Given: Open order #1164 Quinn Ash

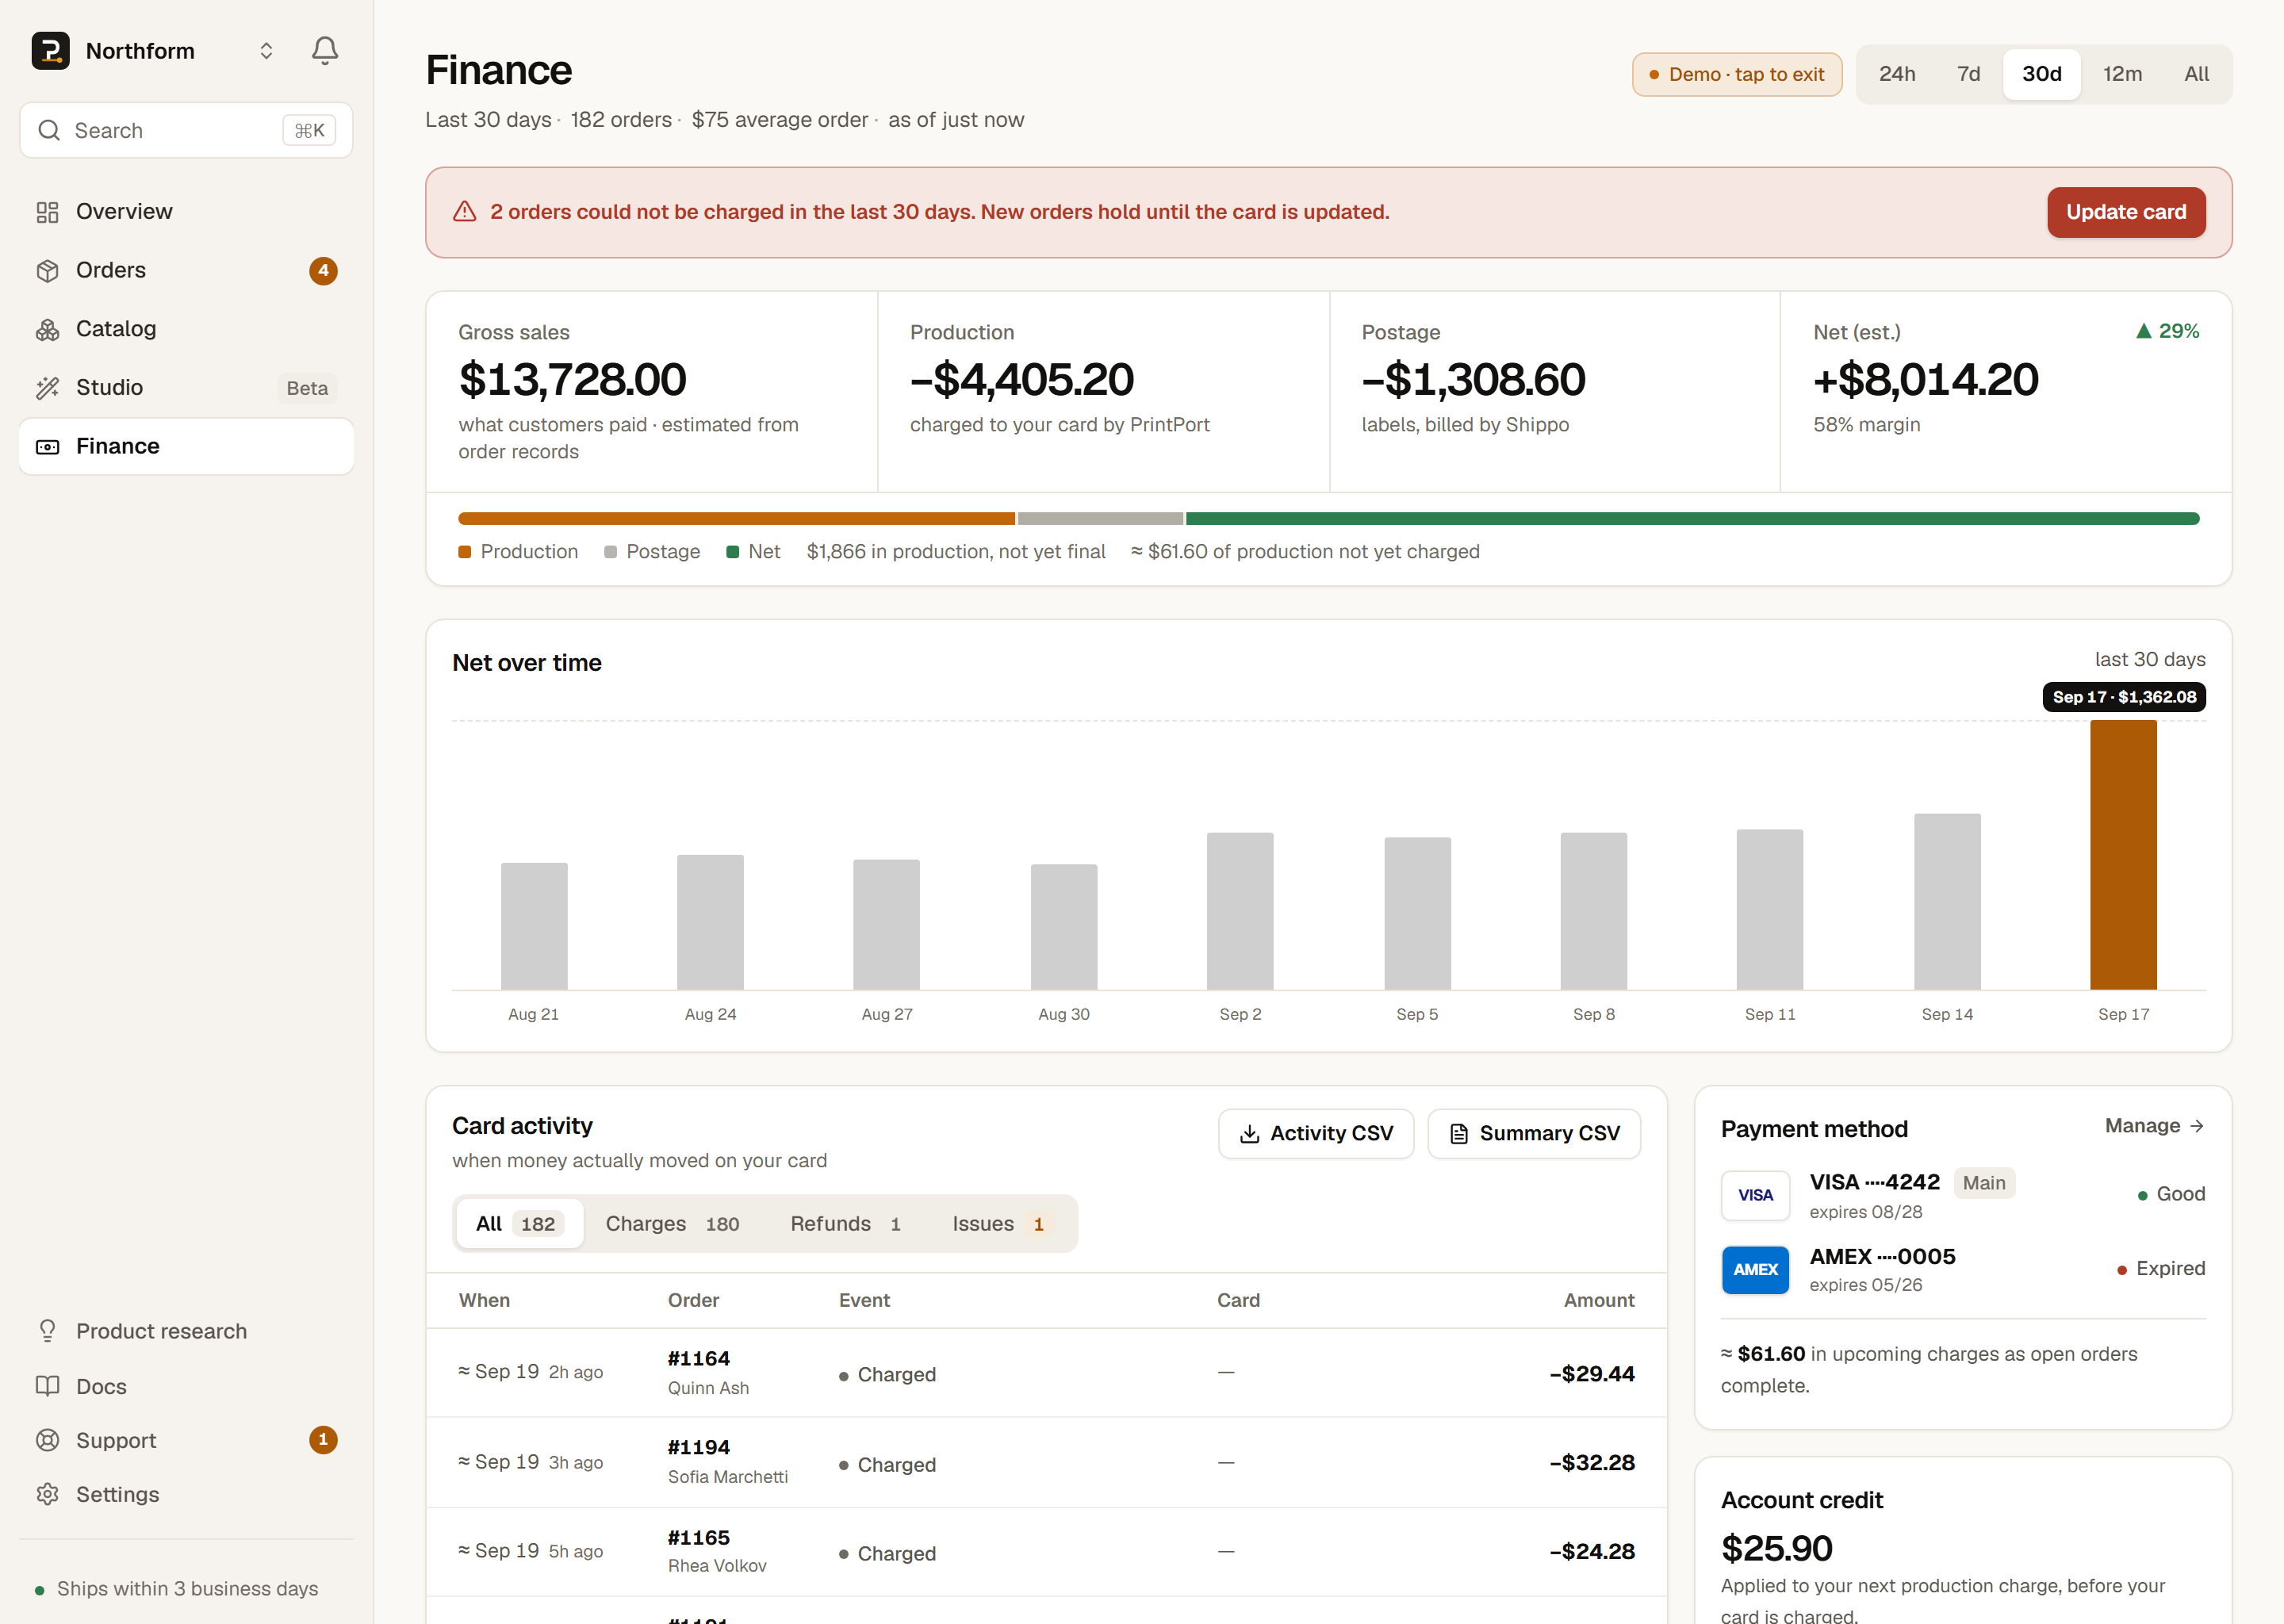Looking at the screenshot, I should (x=1046, y=1373).
